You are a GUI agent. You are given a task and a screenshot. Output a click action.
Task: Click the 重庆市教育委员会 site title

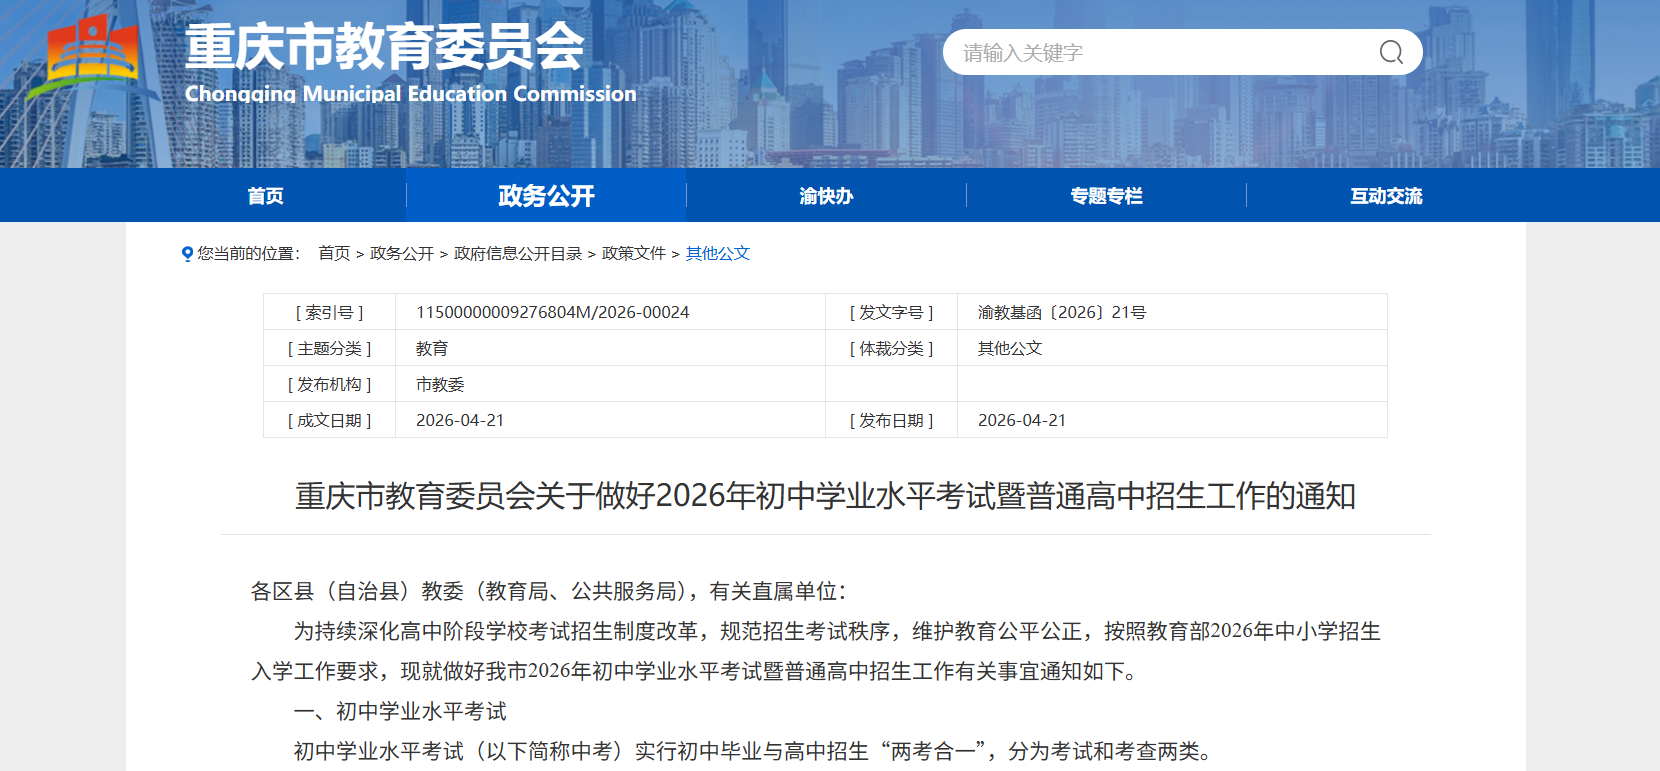pos(385,47)
